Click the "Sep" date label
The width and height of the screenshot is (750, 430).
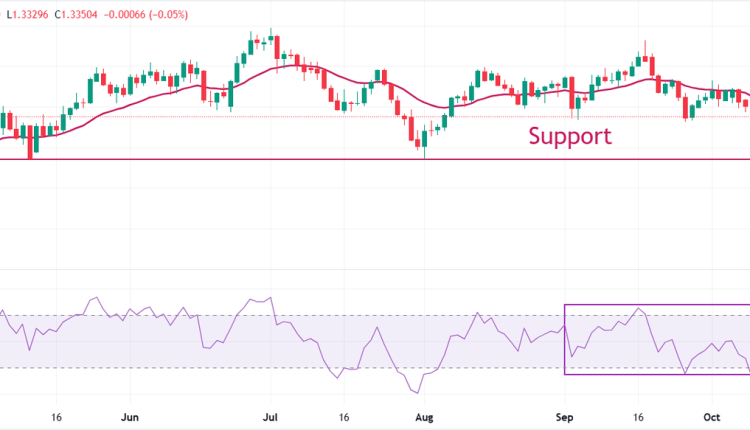pos(564,415)
